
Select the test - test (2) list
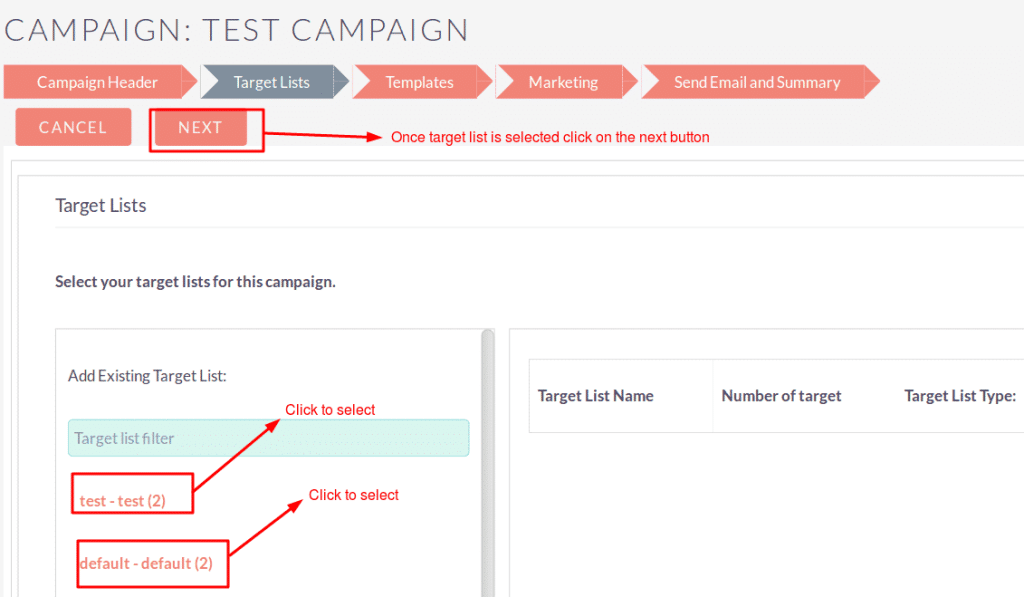pyautogui.click(x=123, y=501)
